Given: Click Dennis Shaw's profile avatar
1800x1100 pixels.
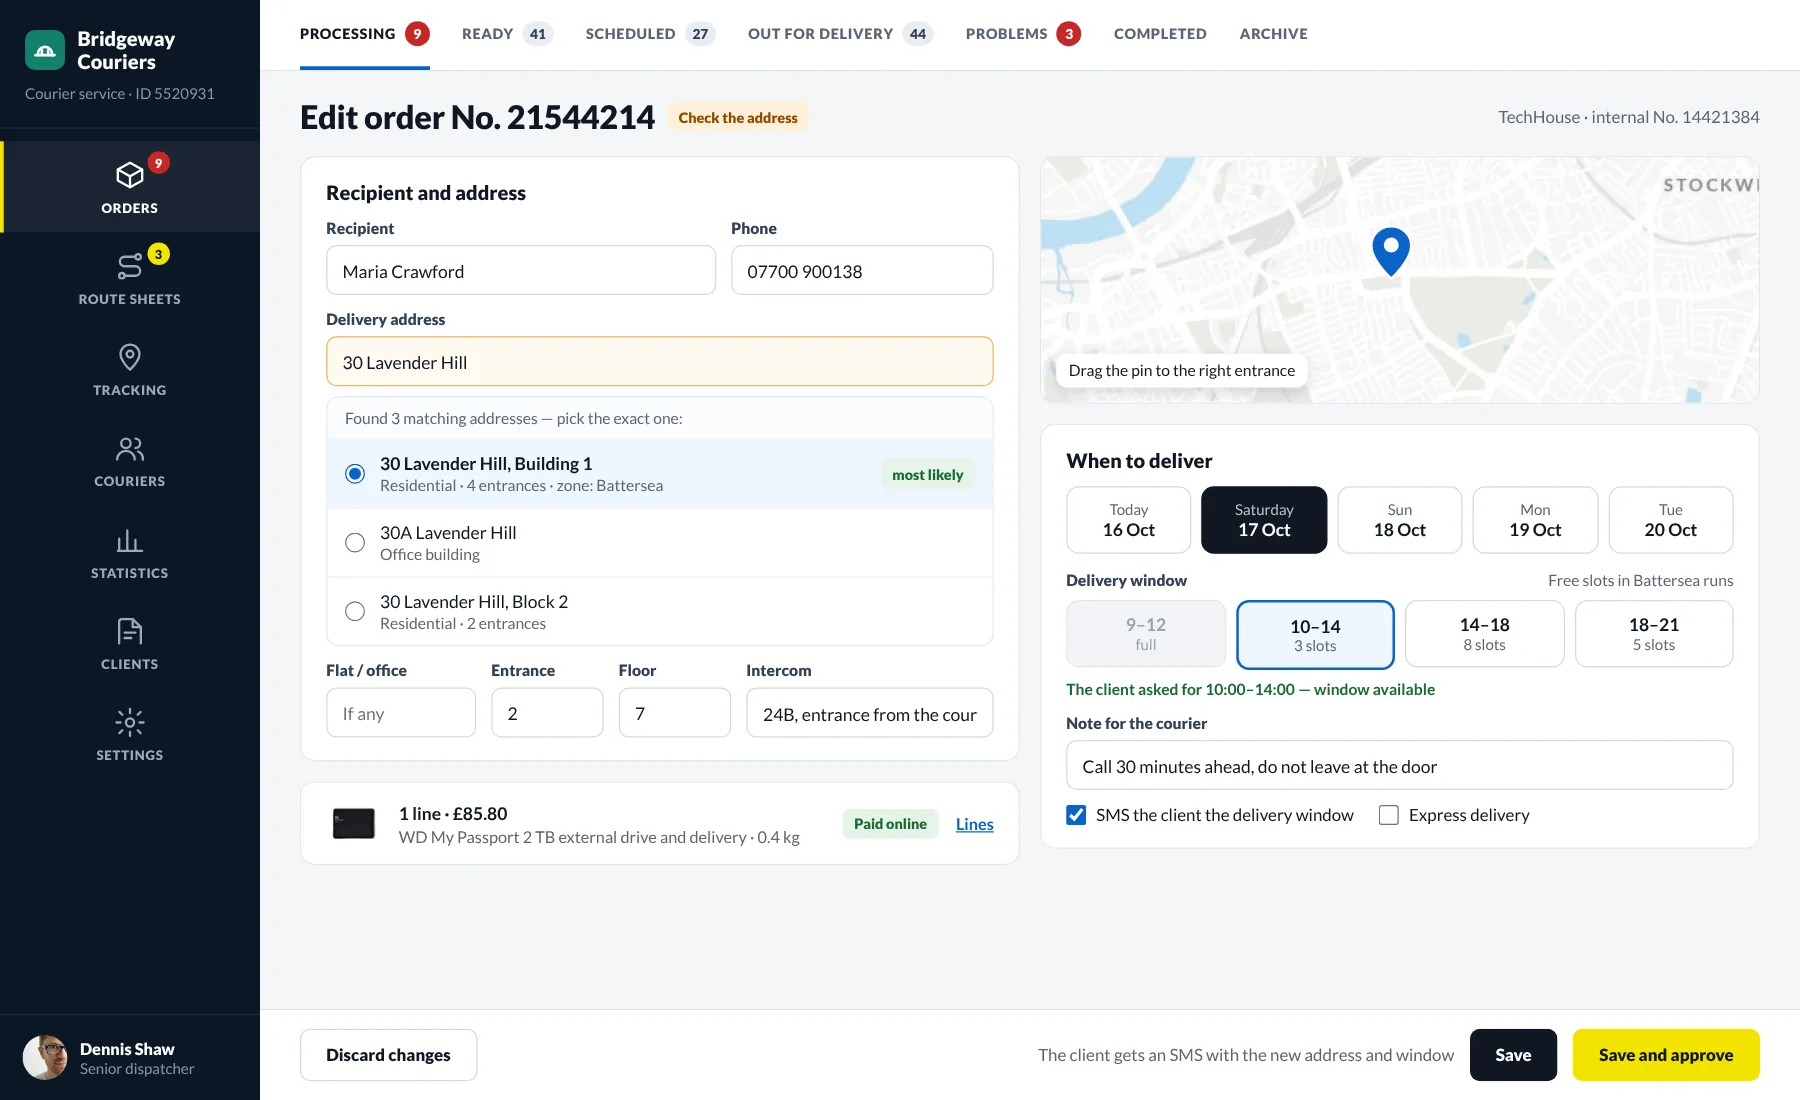Looking at the screenshot, I should pyautogui.click(x=45, y=1057).
